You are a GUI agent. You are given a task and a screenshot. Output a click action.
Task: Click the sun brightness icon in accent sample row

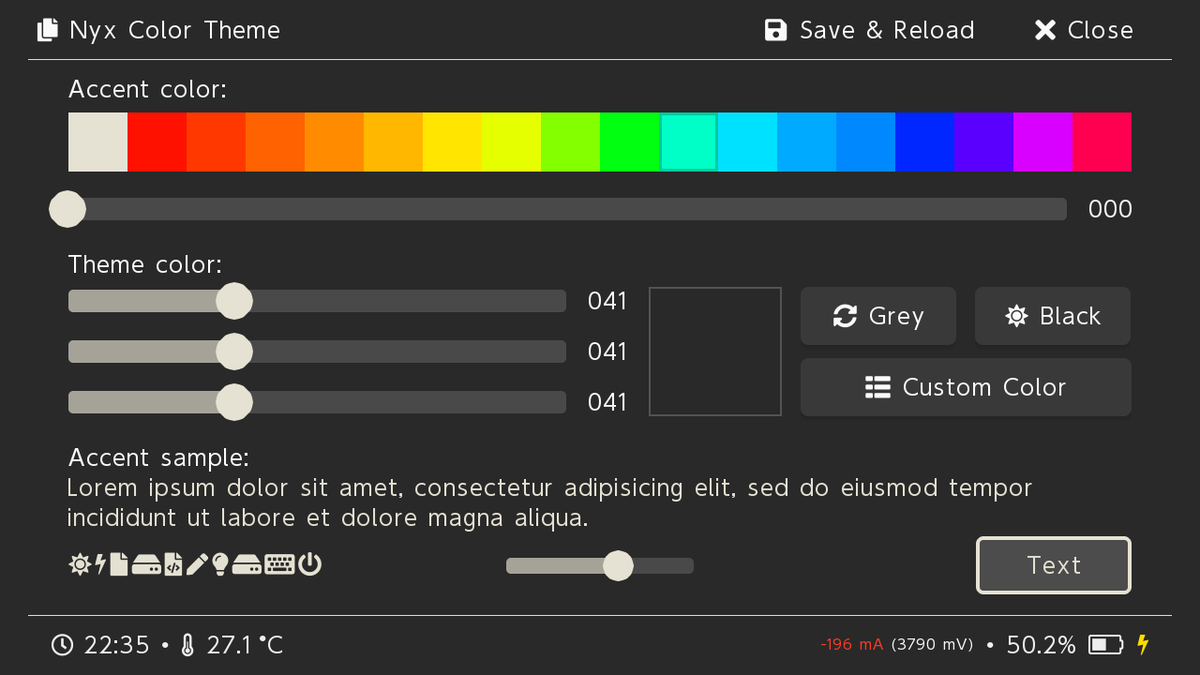80,564
